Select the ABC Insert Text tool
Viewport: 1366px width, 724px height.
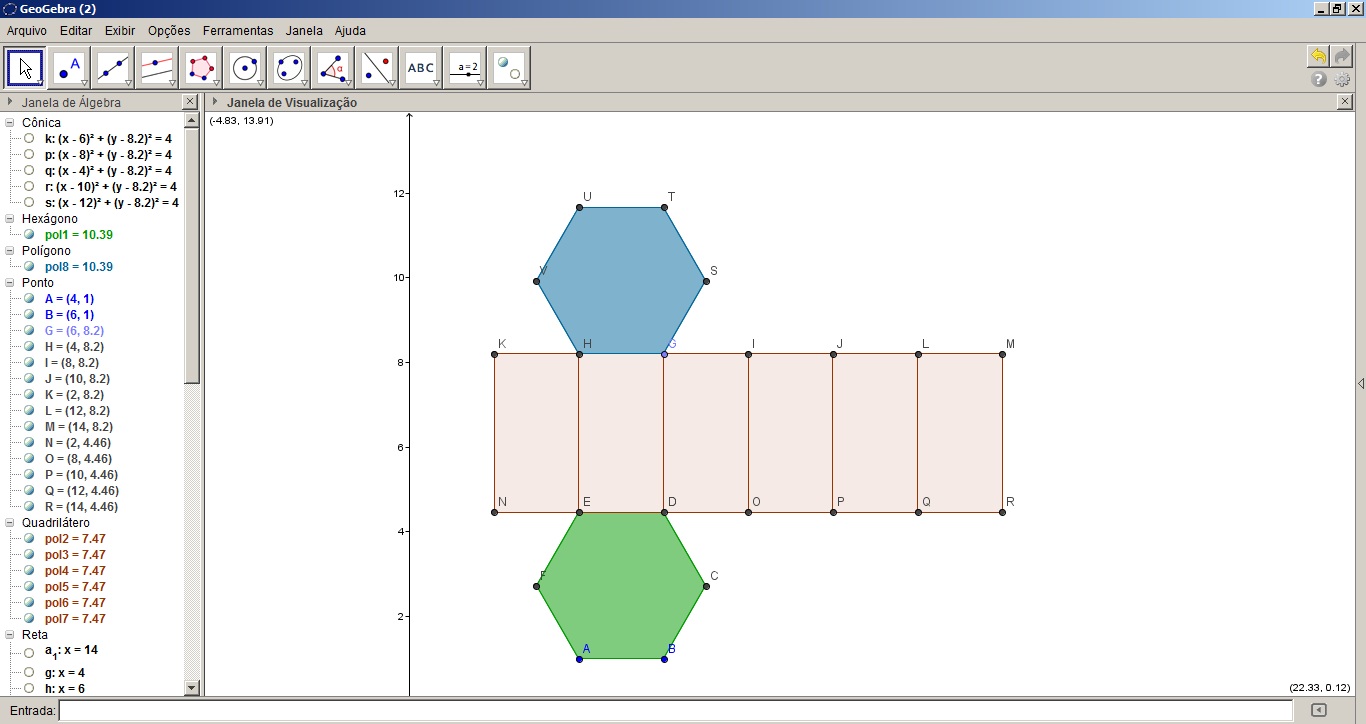tap(422, 68)
